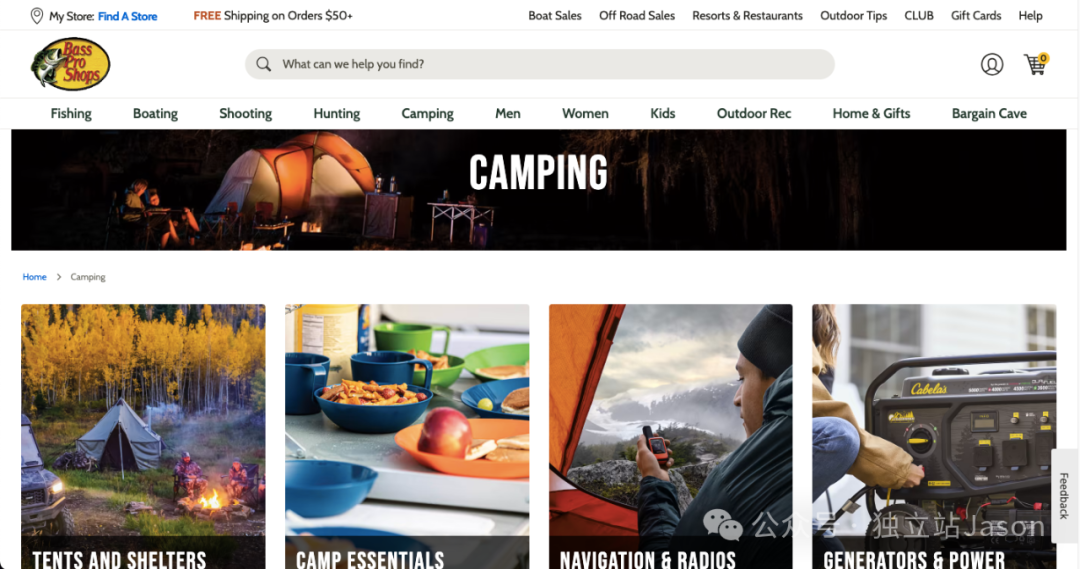The image size is (1080, 569).
Task: Open the Navigation & Radios category tile
Action: click(x=671, y=437)
